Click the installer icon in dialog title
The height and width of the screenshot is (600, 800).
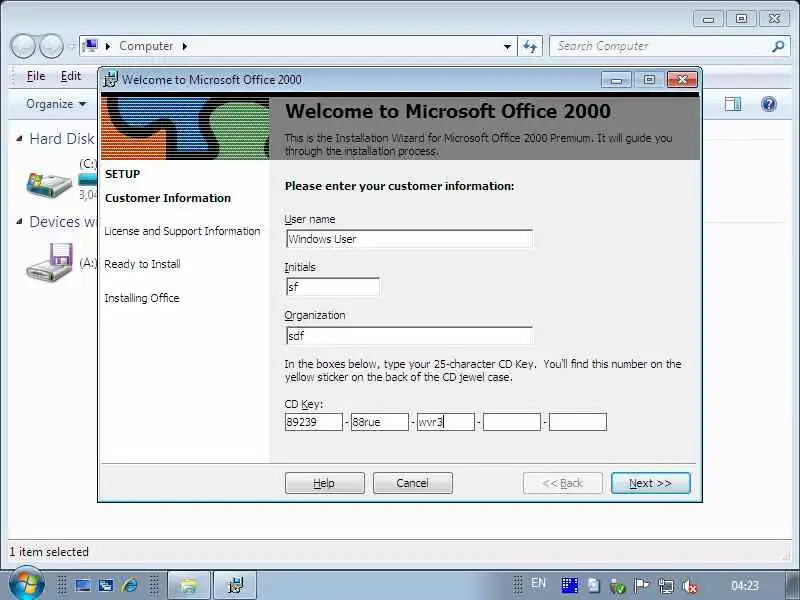point(110,80)
